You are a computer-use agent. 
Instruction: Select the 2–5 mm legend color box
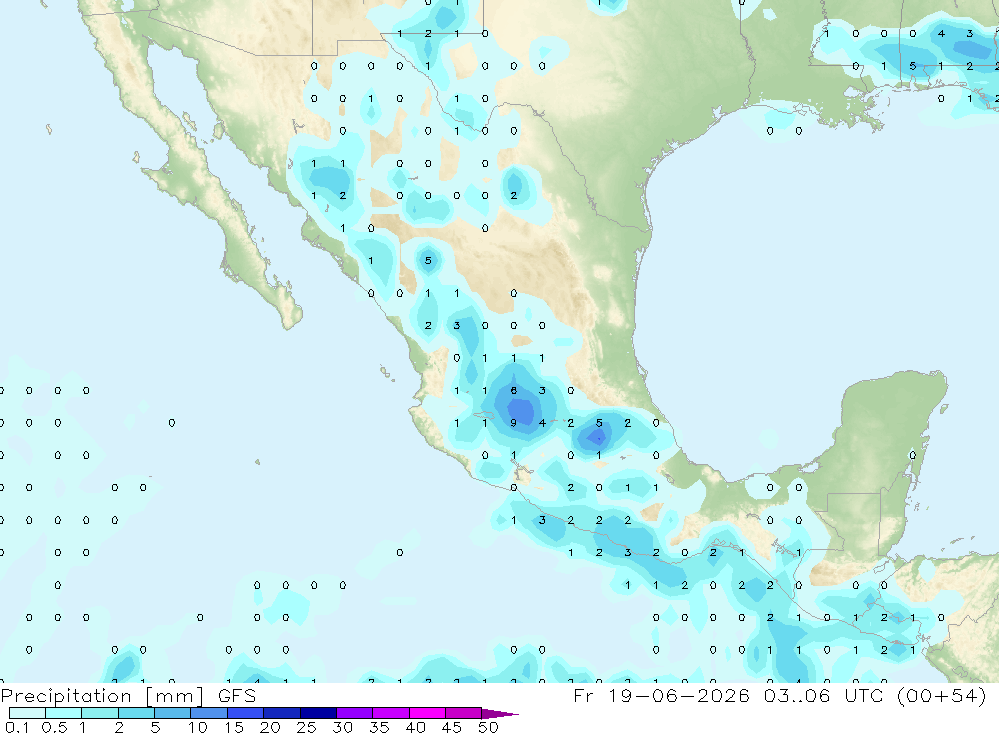point(136,713)
